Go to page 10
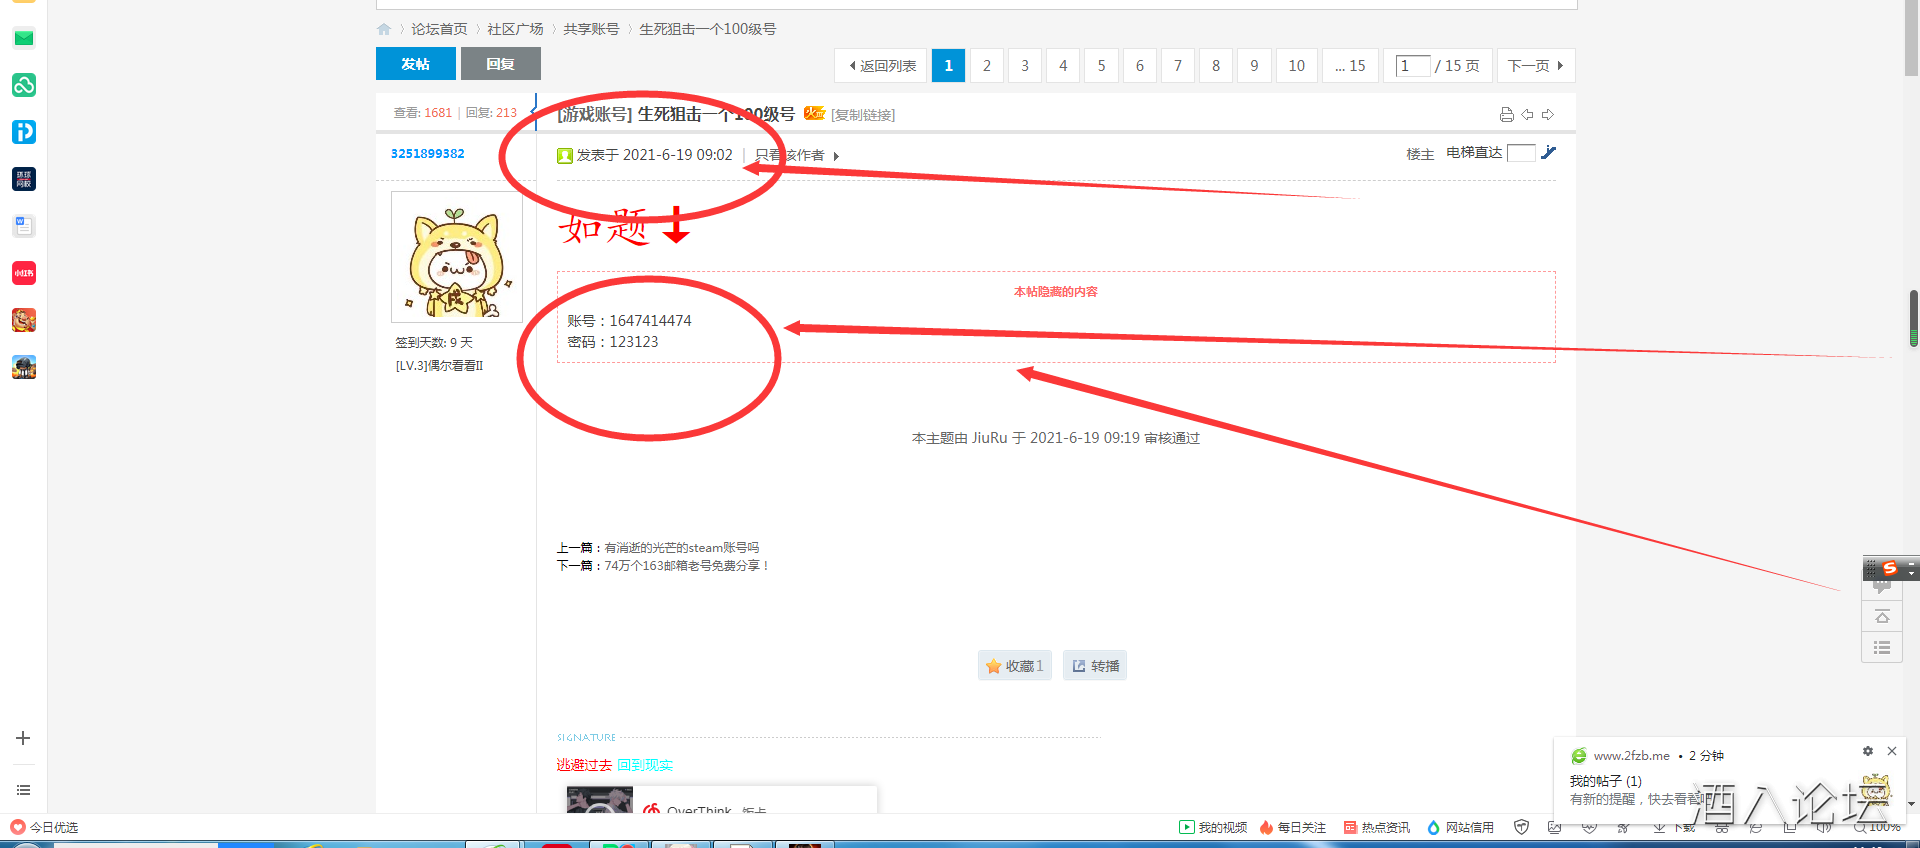The image size is (1920, 848). 1297,65
